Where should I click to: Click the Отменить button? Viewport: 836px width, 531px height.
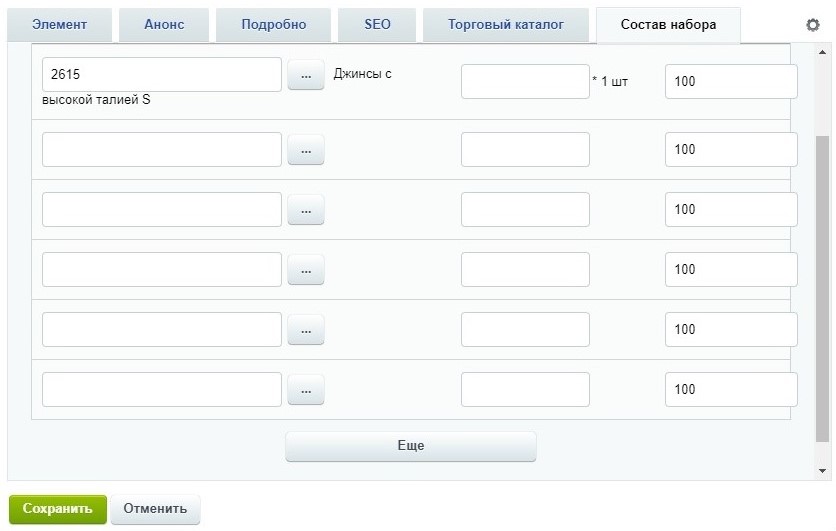point(155,509)
